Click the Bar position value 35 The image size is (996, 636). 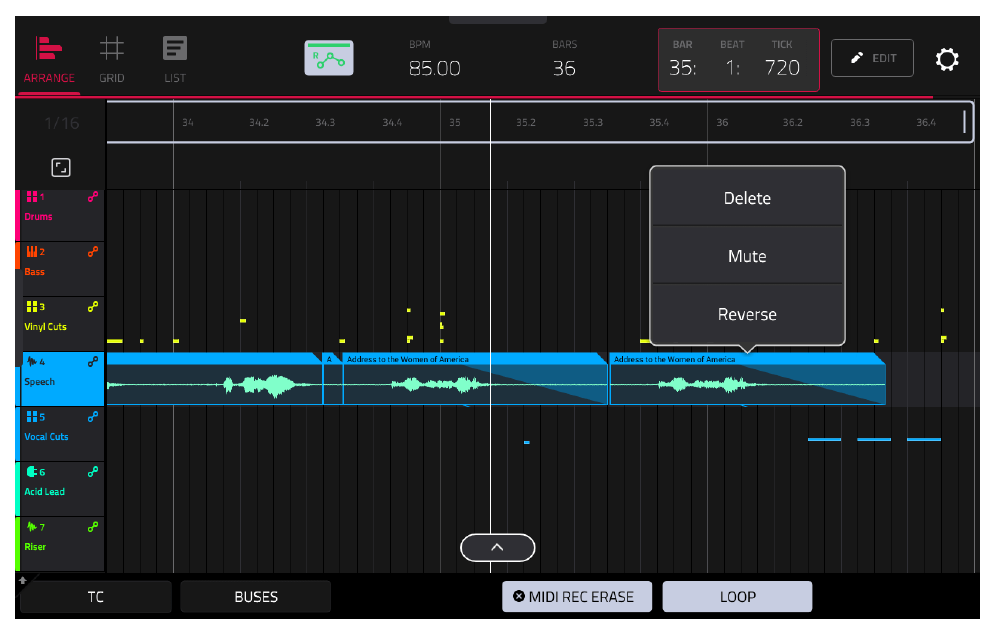[x=682, y=68]
